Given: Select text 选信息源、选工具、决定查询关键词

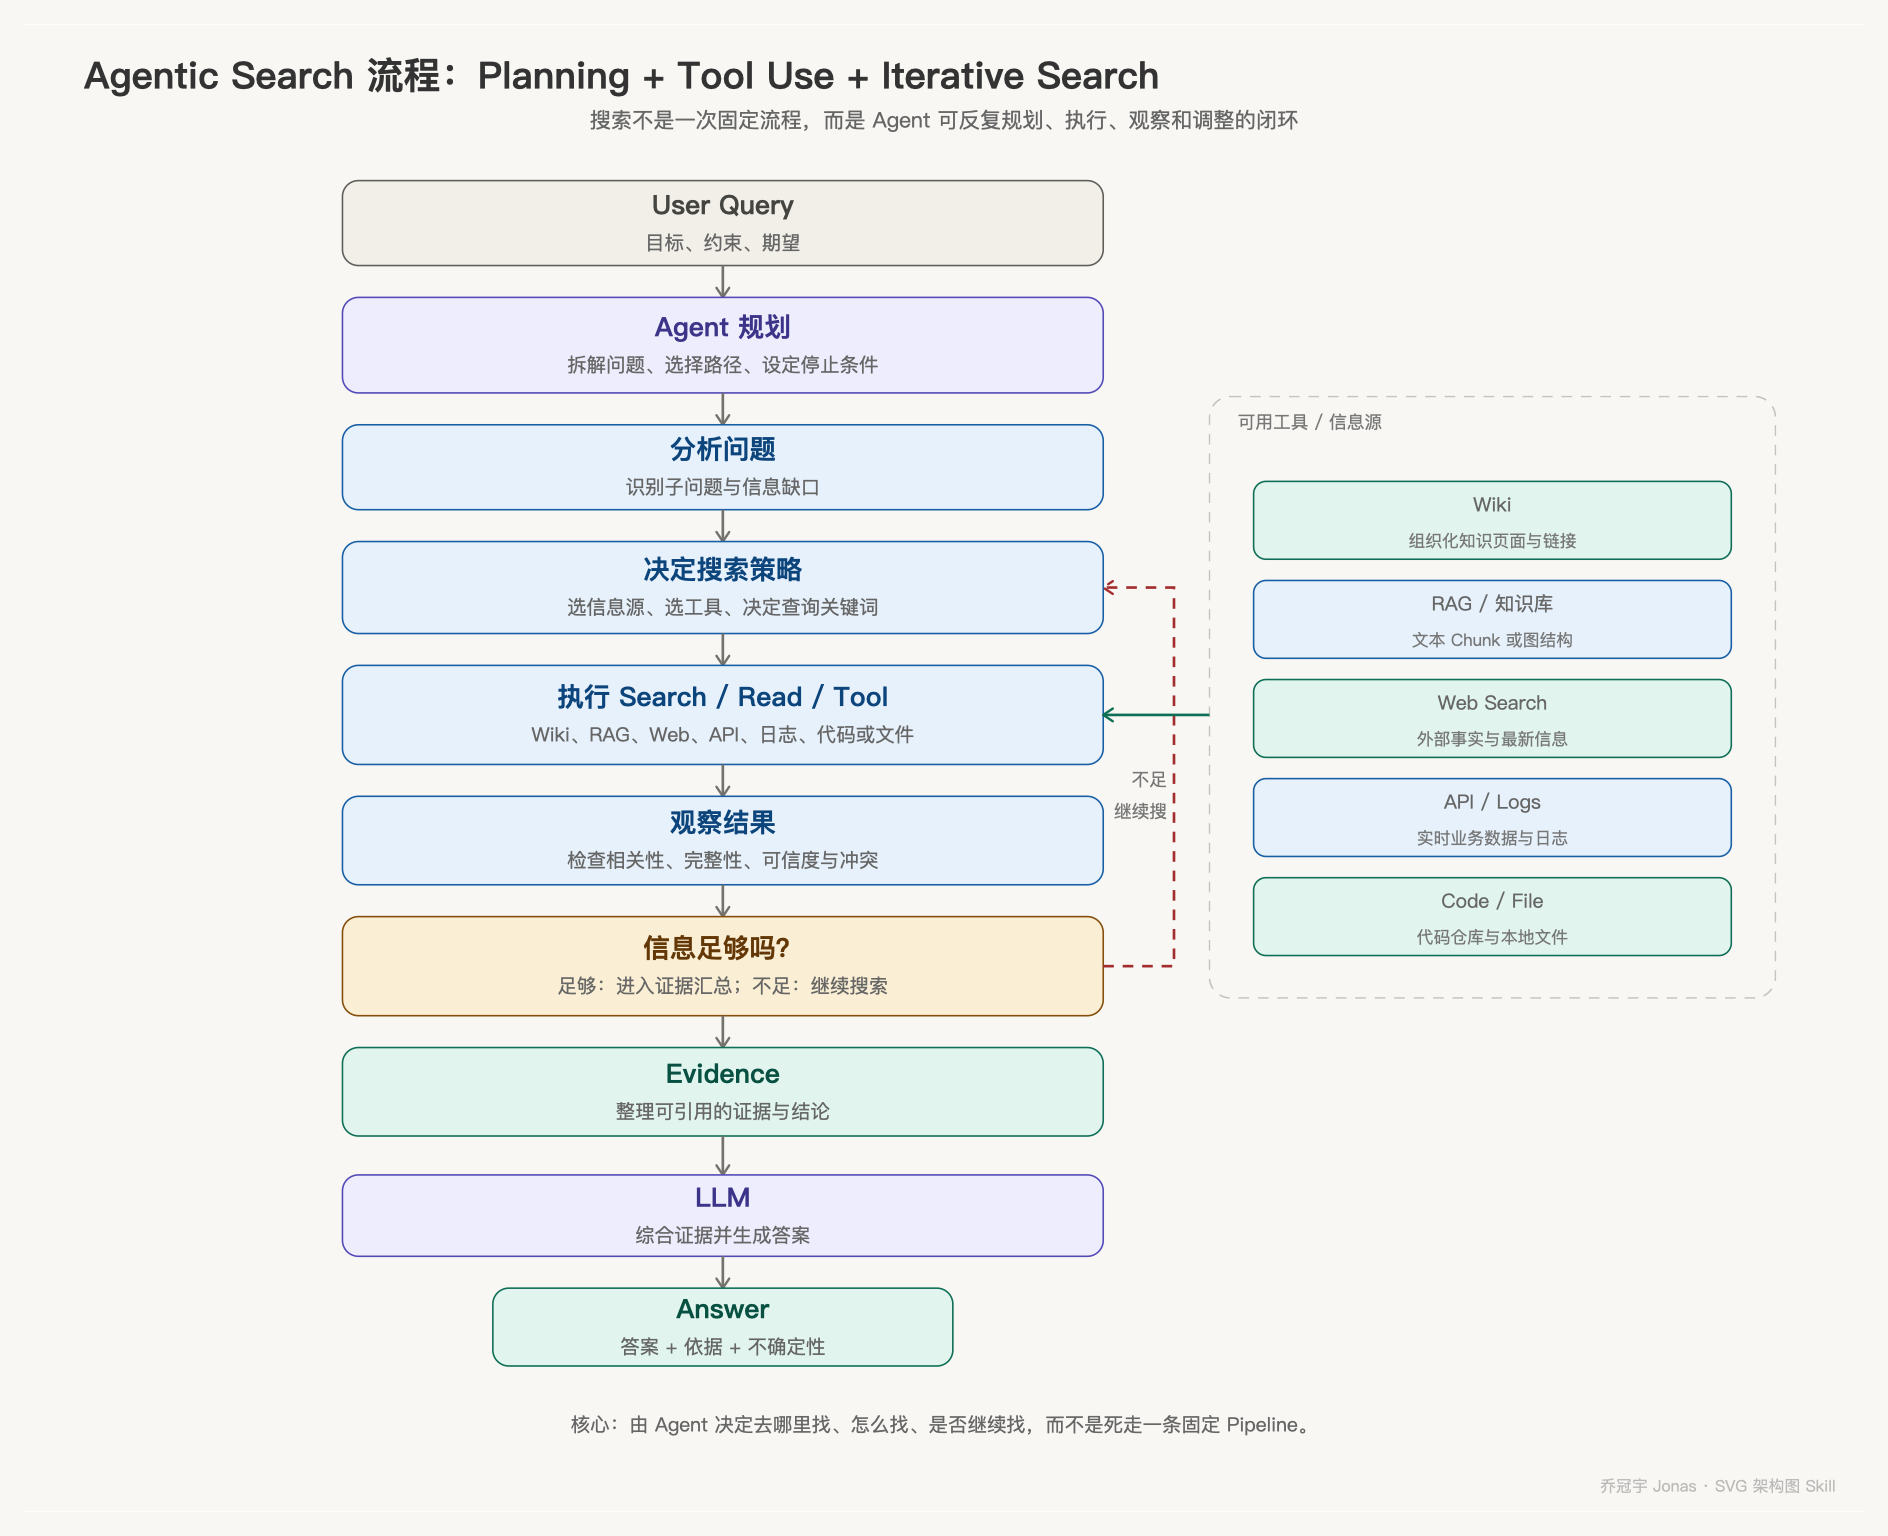Looking at the screenshot, I should (x=722, y=607).
